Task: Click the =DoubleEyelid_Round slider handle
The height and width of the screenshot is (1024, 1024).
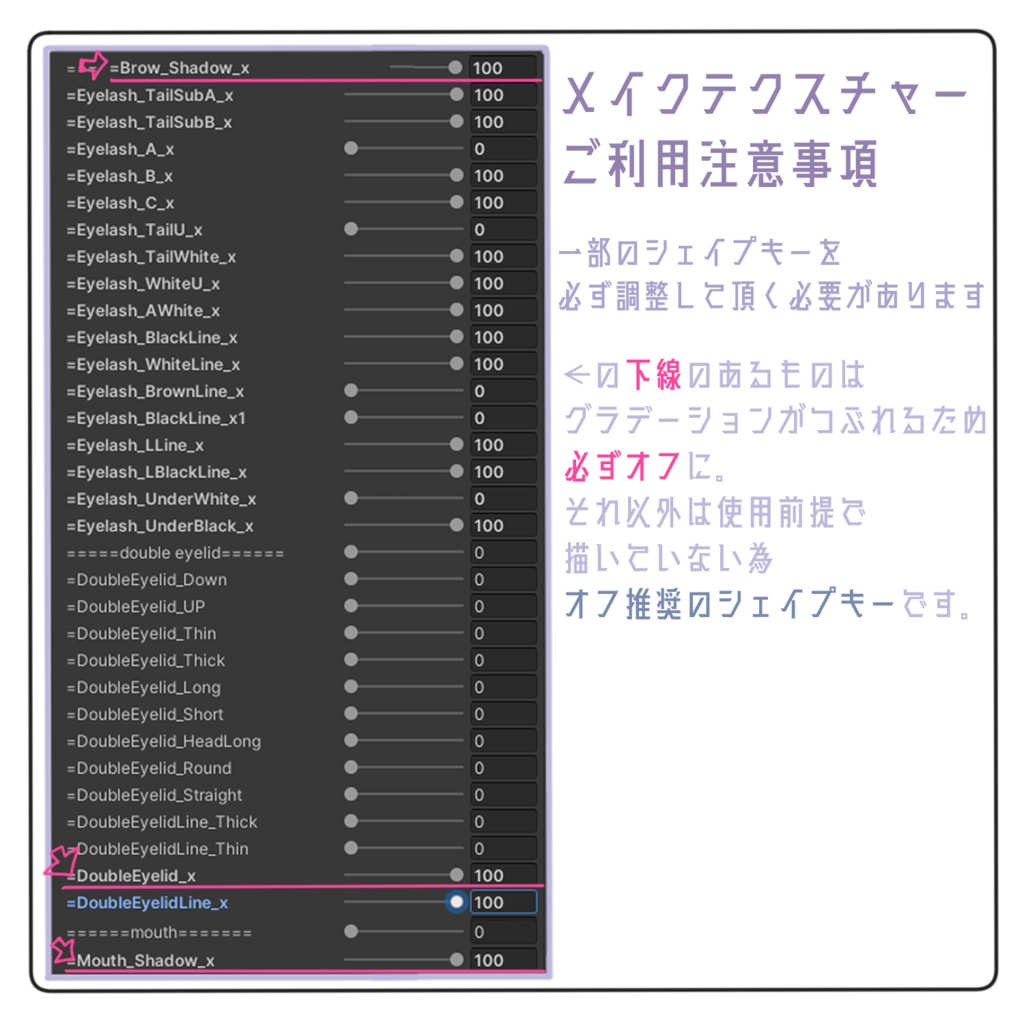Action: pos(351,768)
